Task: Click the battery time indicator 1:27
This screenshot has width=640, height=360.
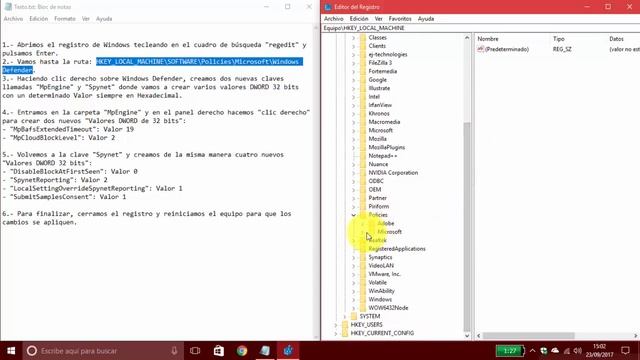Action: pos(510,351)
